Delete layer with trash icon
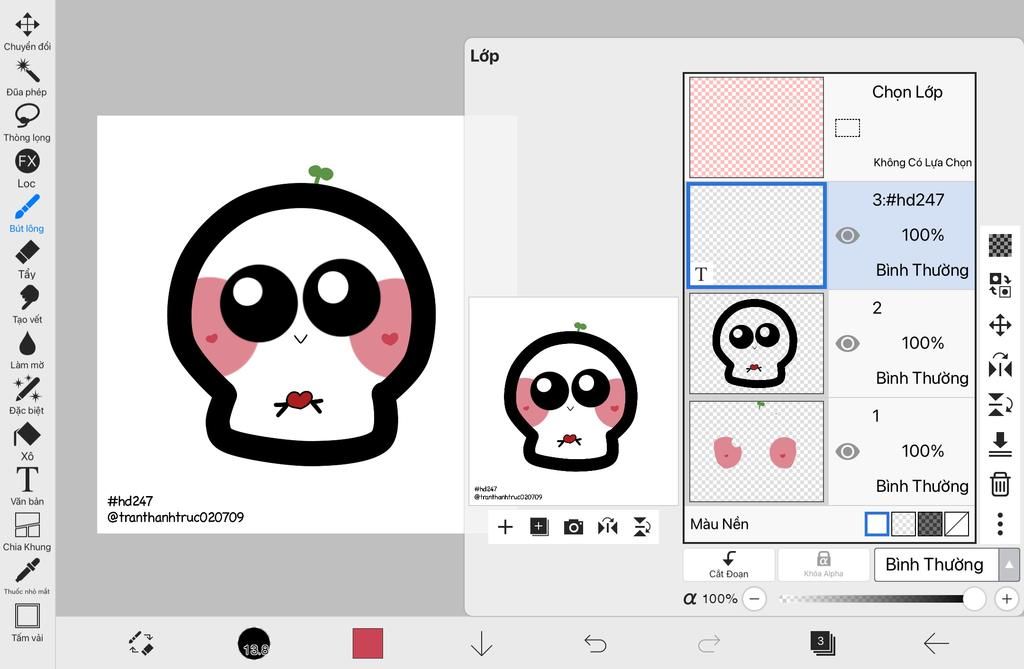Screen dimensions: 1024x669 click(x=1000, y=484)
